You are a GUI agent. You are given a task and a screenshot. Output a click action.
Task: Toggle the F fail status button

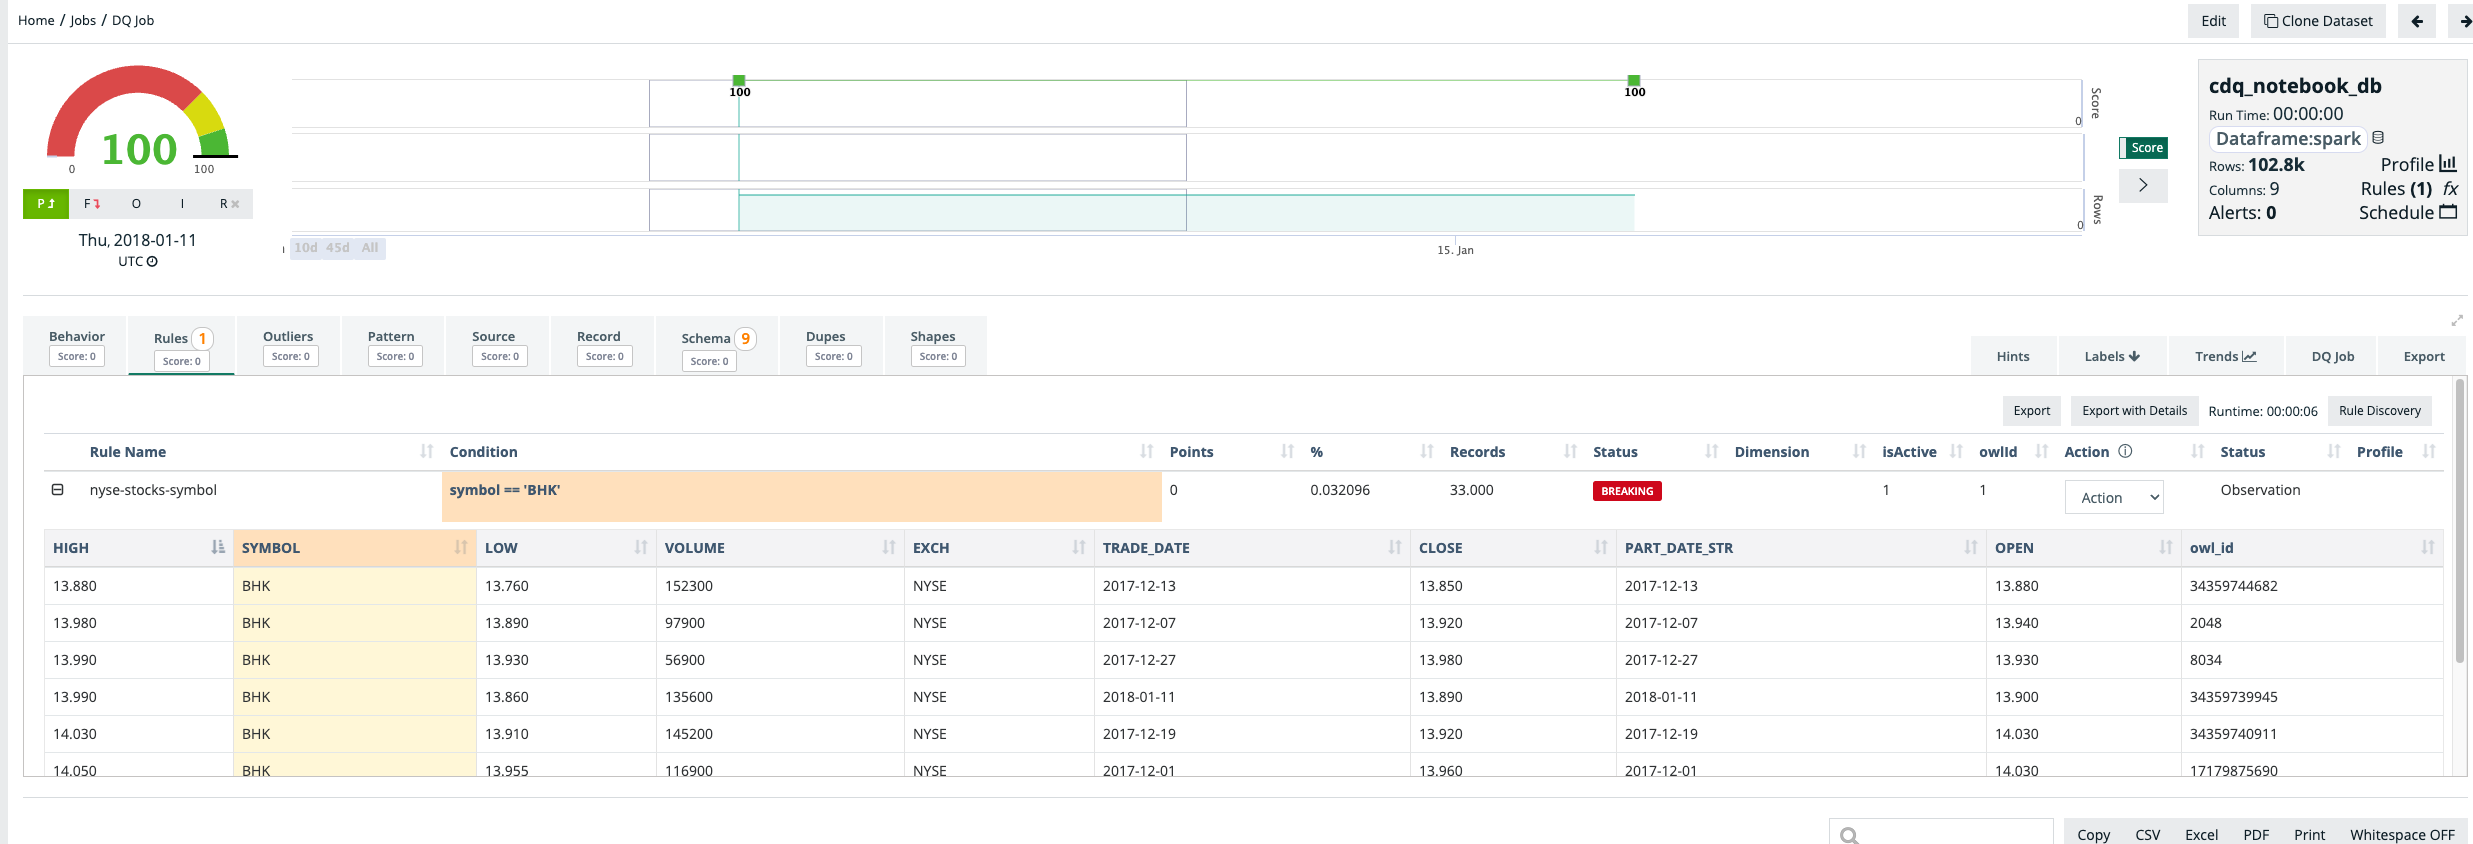92,204
